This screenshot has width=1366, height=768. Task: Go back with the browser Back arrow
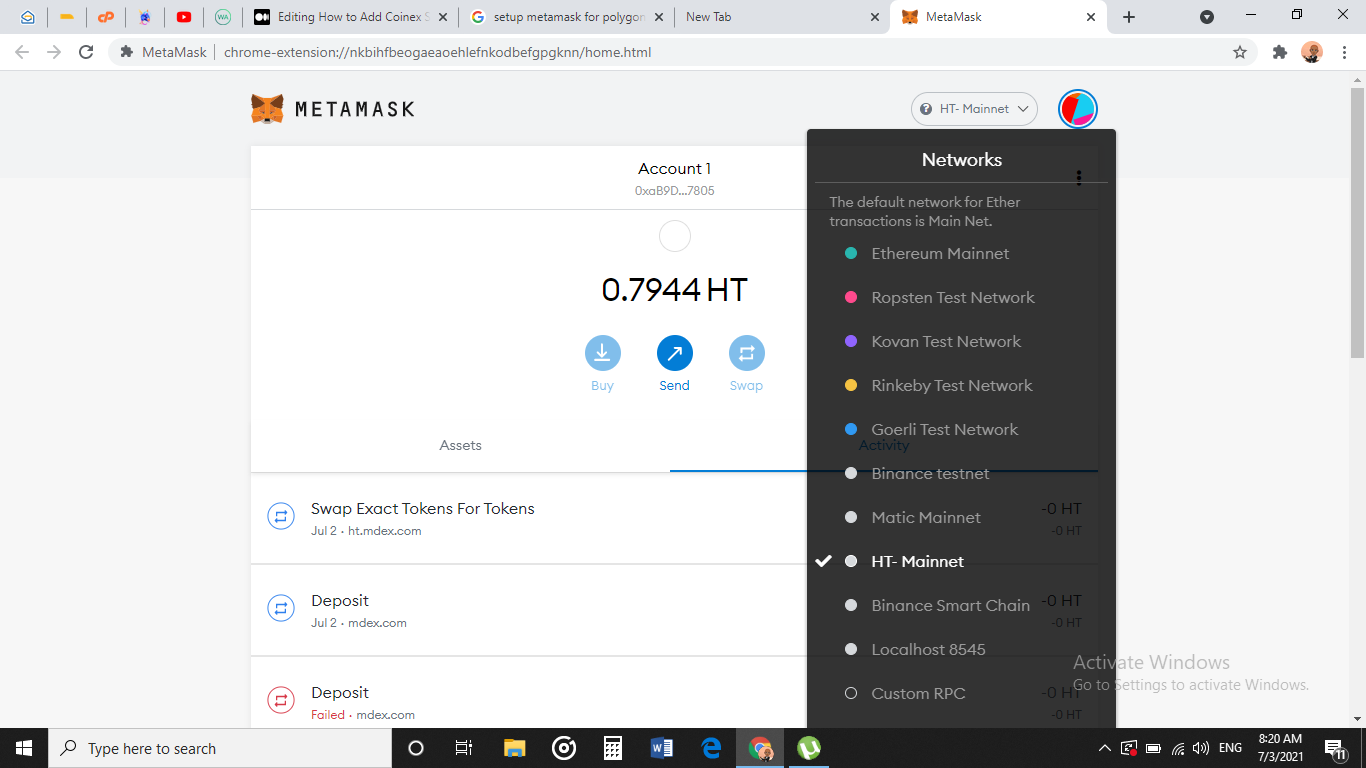coord(22,52)
